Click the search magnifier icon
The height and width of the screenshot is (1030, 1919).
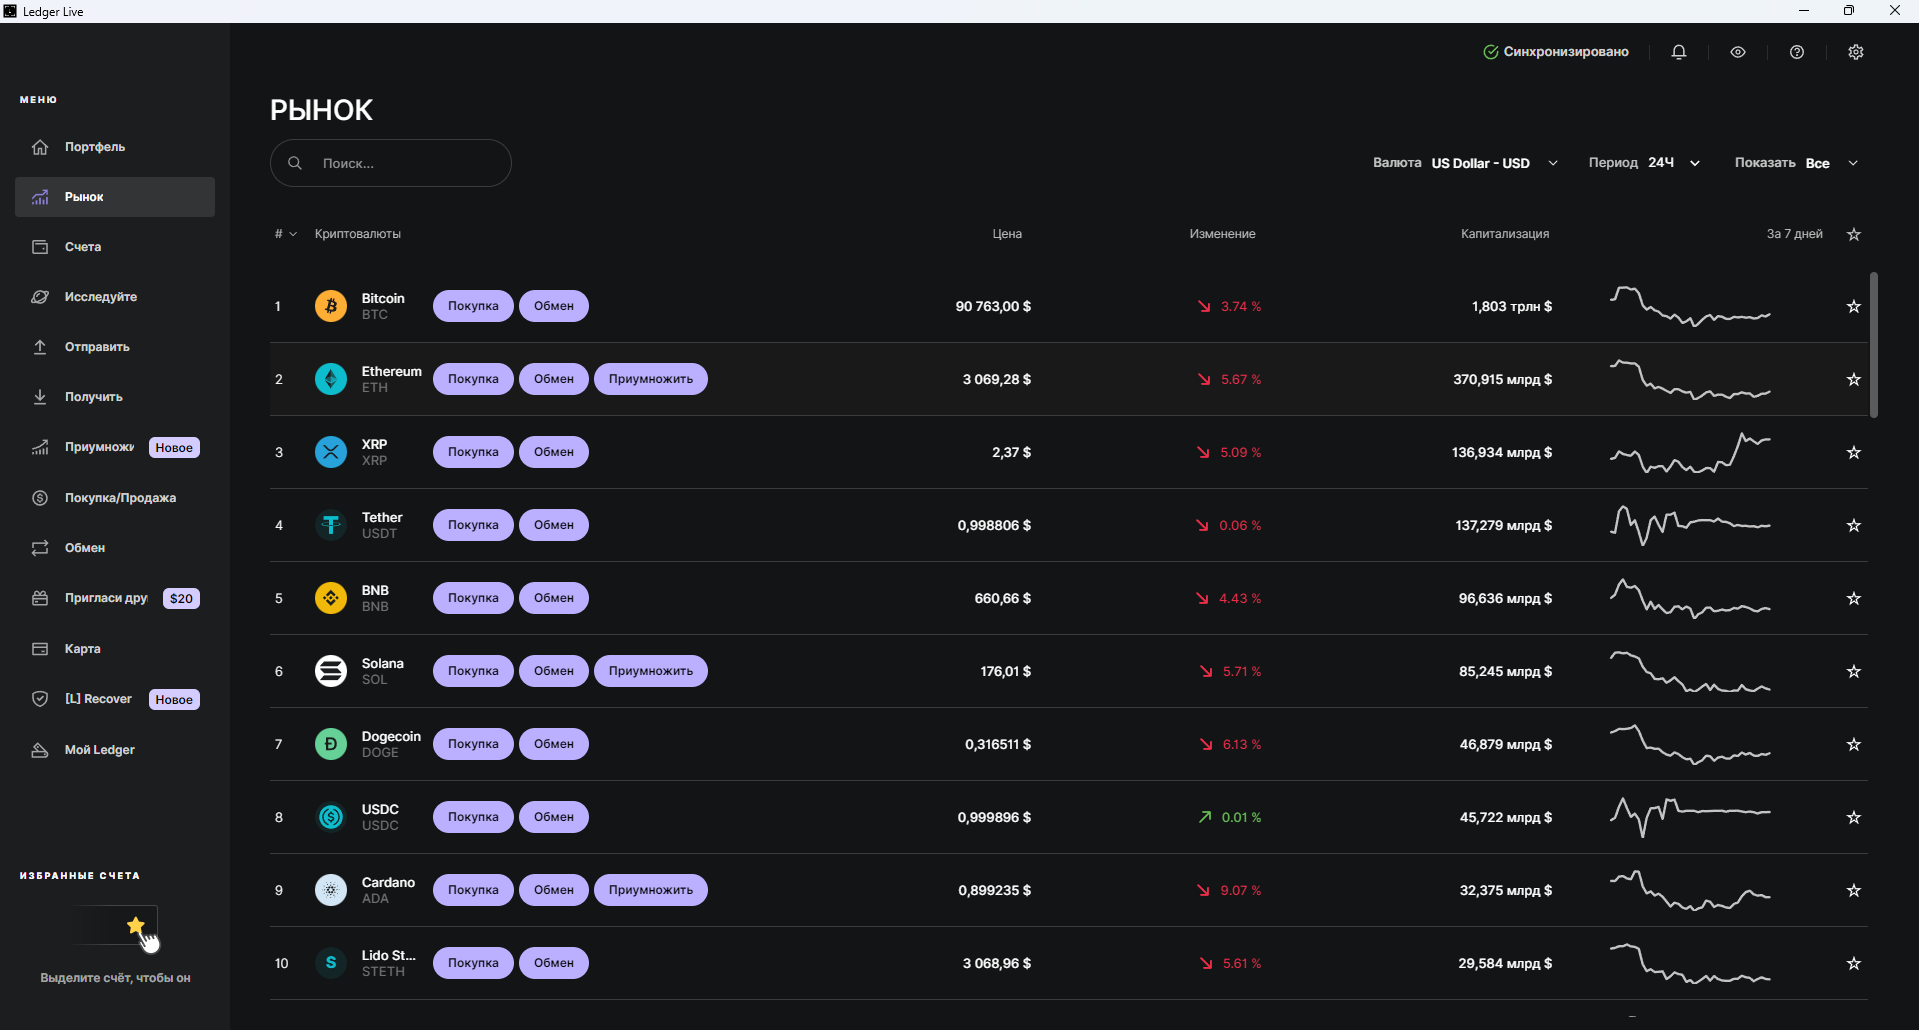(295, 163)
